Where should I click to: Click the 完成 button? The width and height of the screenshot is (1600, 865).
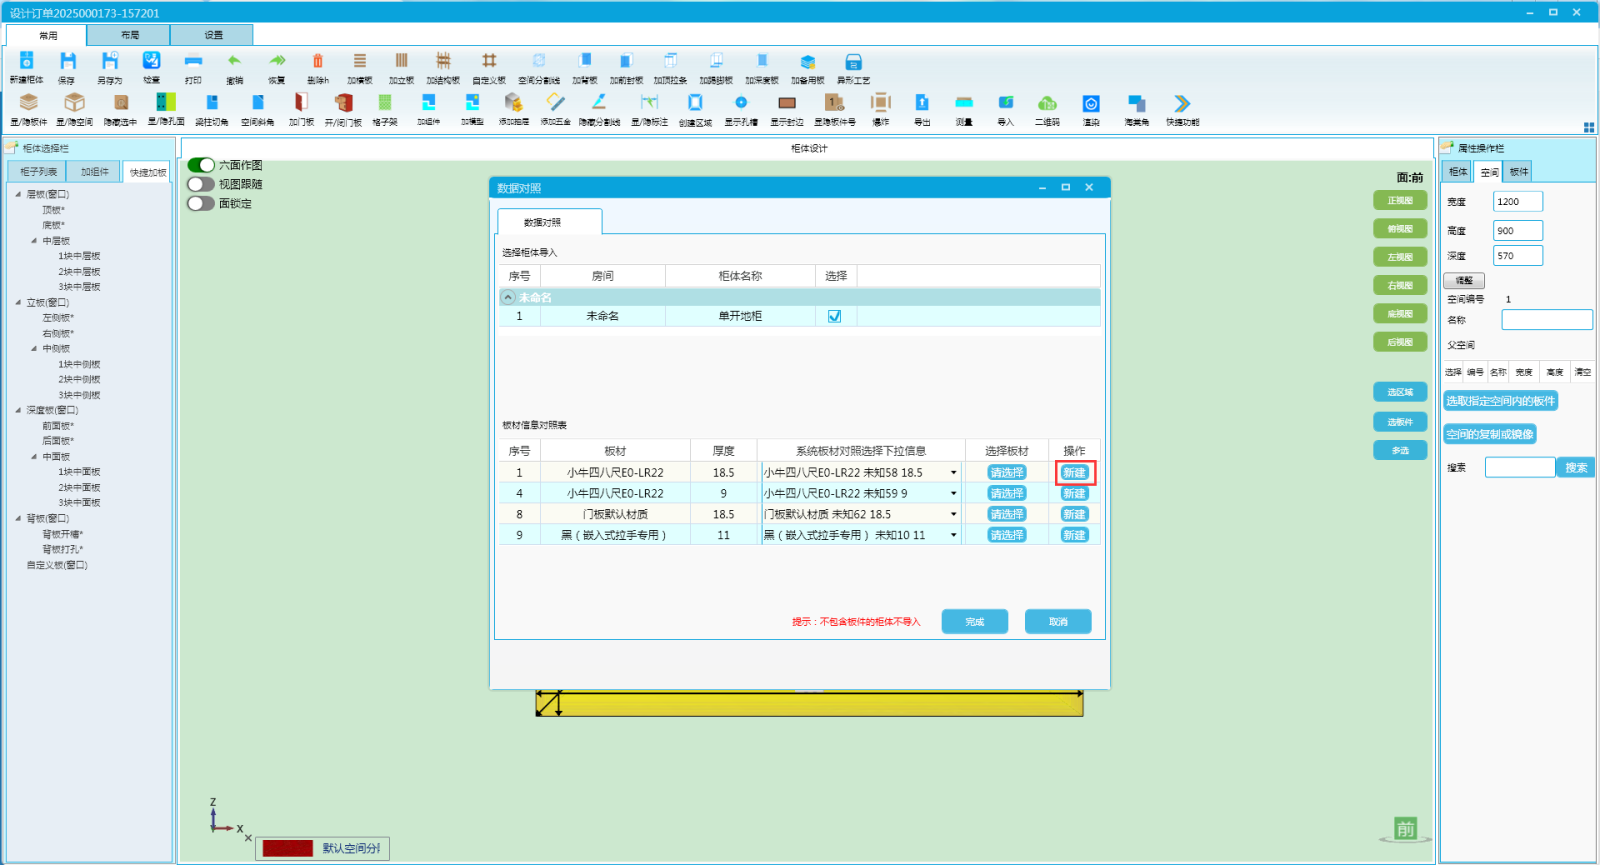[x=975, y=622]
